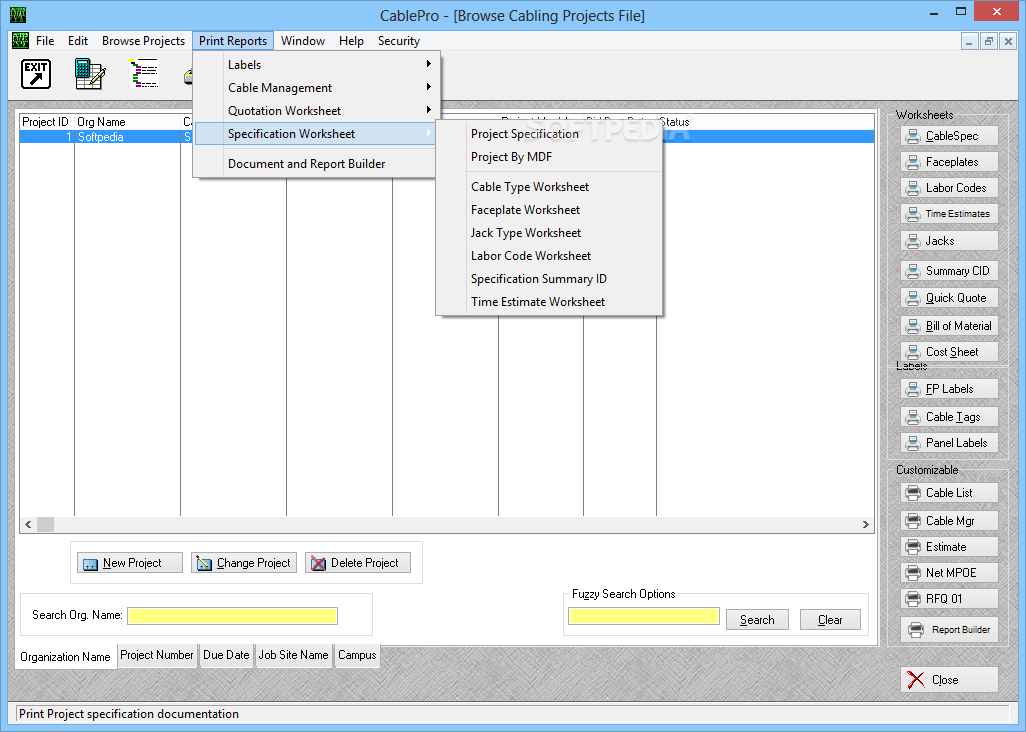
Task: Open the Edit menu
Action: 78,41
